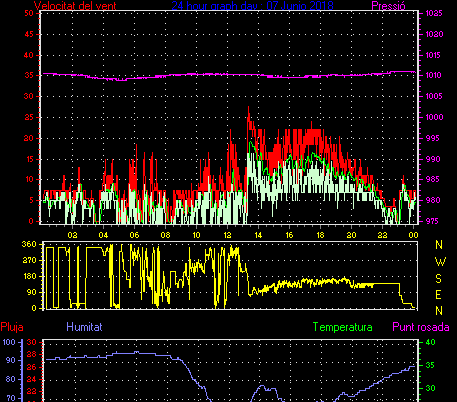Click the 'Humitat' legend label
457x402 pixels.
84,327
